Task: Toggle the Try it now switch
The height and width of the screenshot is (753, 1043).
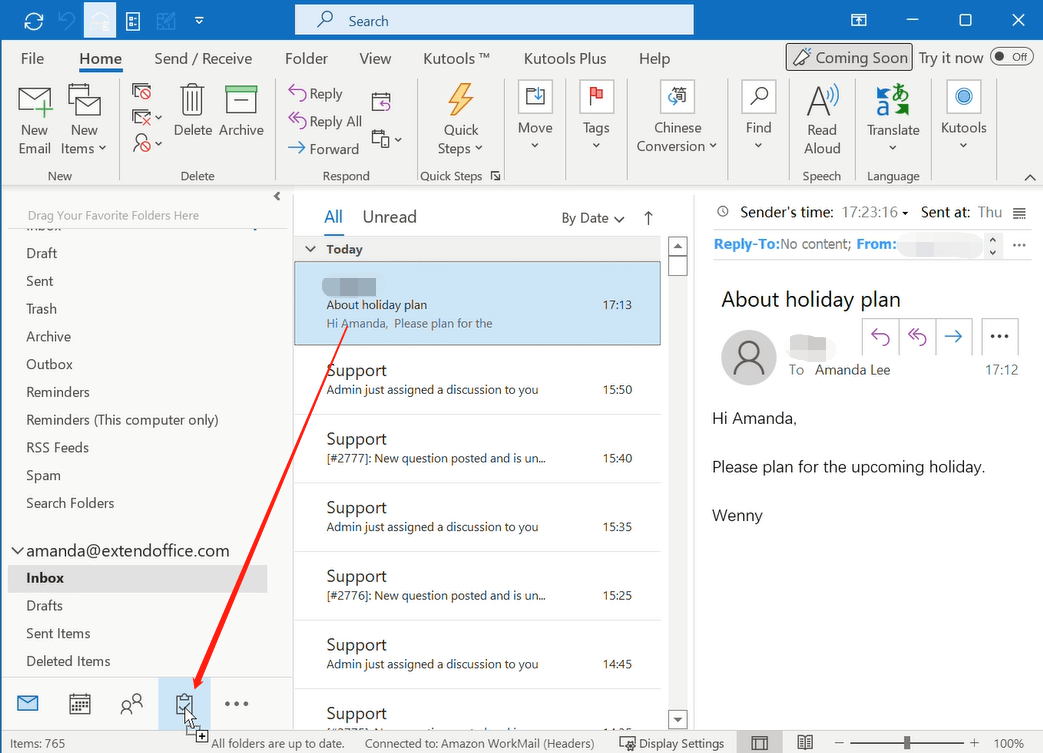Action: [1011, 57]
